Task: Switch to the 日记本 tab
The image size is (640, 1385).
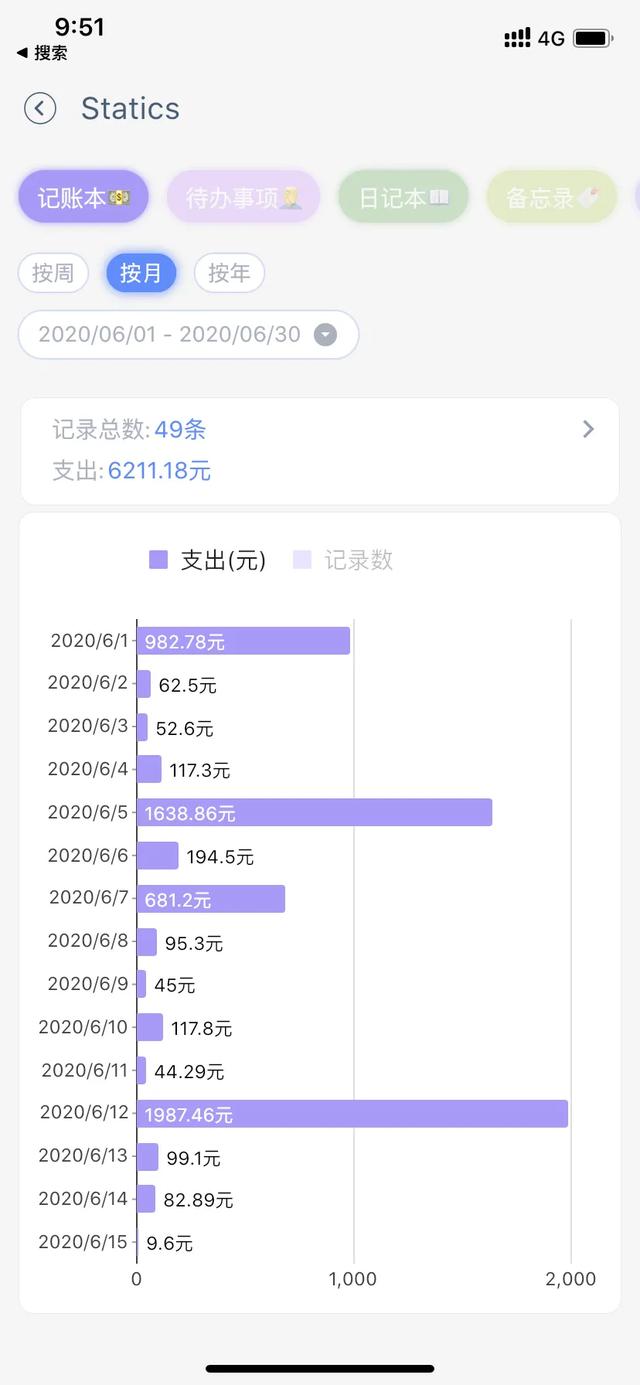Action: pyautogui.click(x=403, y=196)
